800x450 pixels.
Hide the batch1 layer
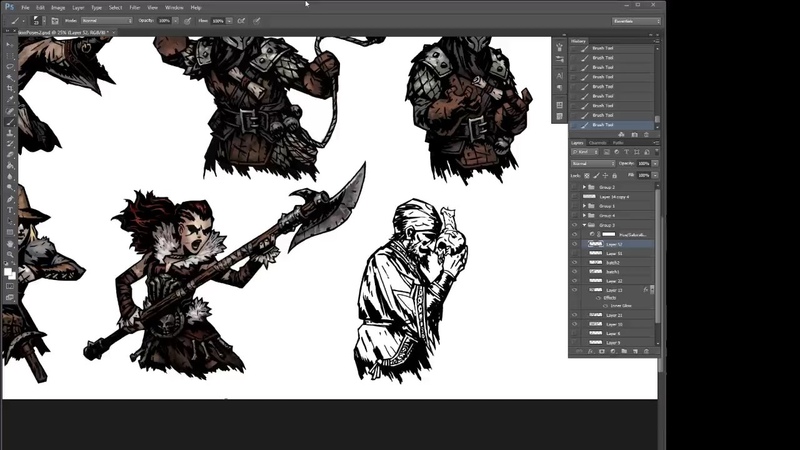point(575,271)
